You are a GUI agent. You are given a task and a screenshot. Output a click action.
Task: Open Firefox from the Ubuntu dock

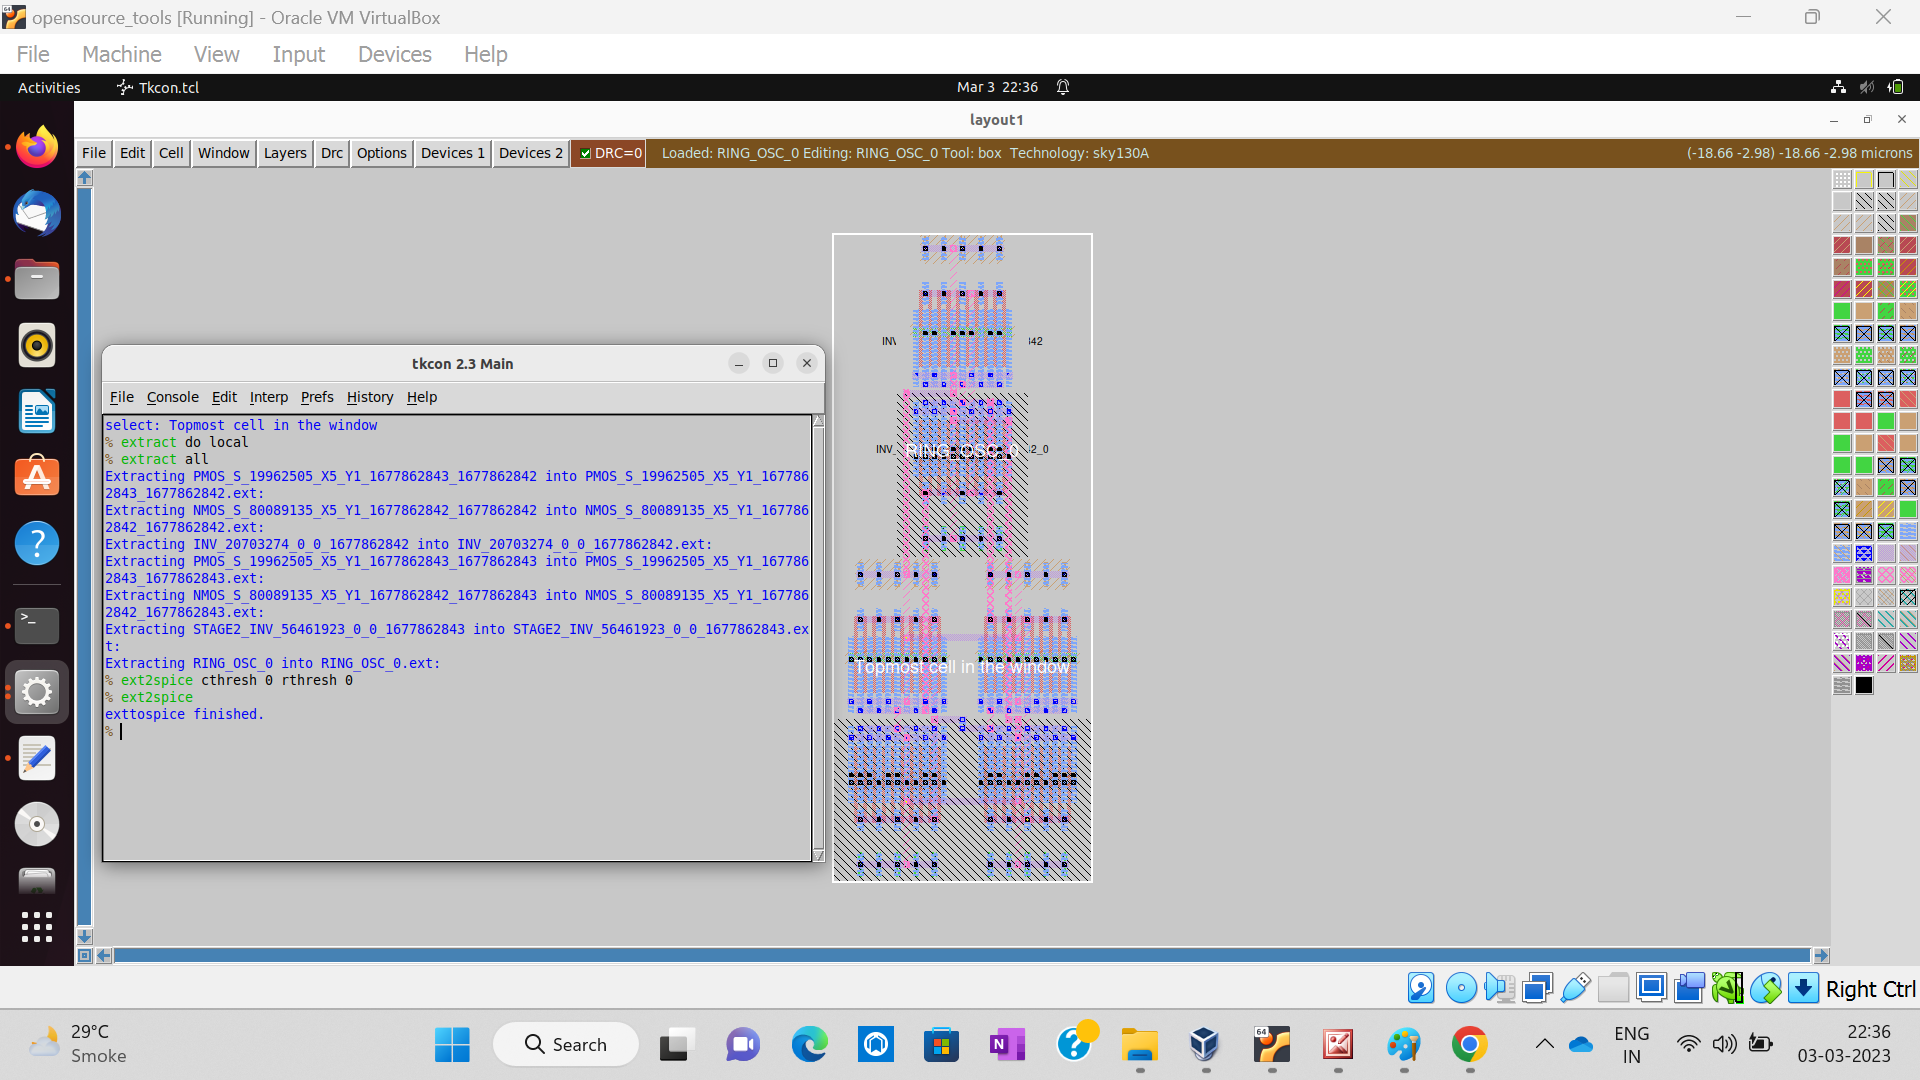(x=37, y=148)
